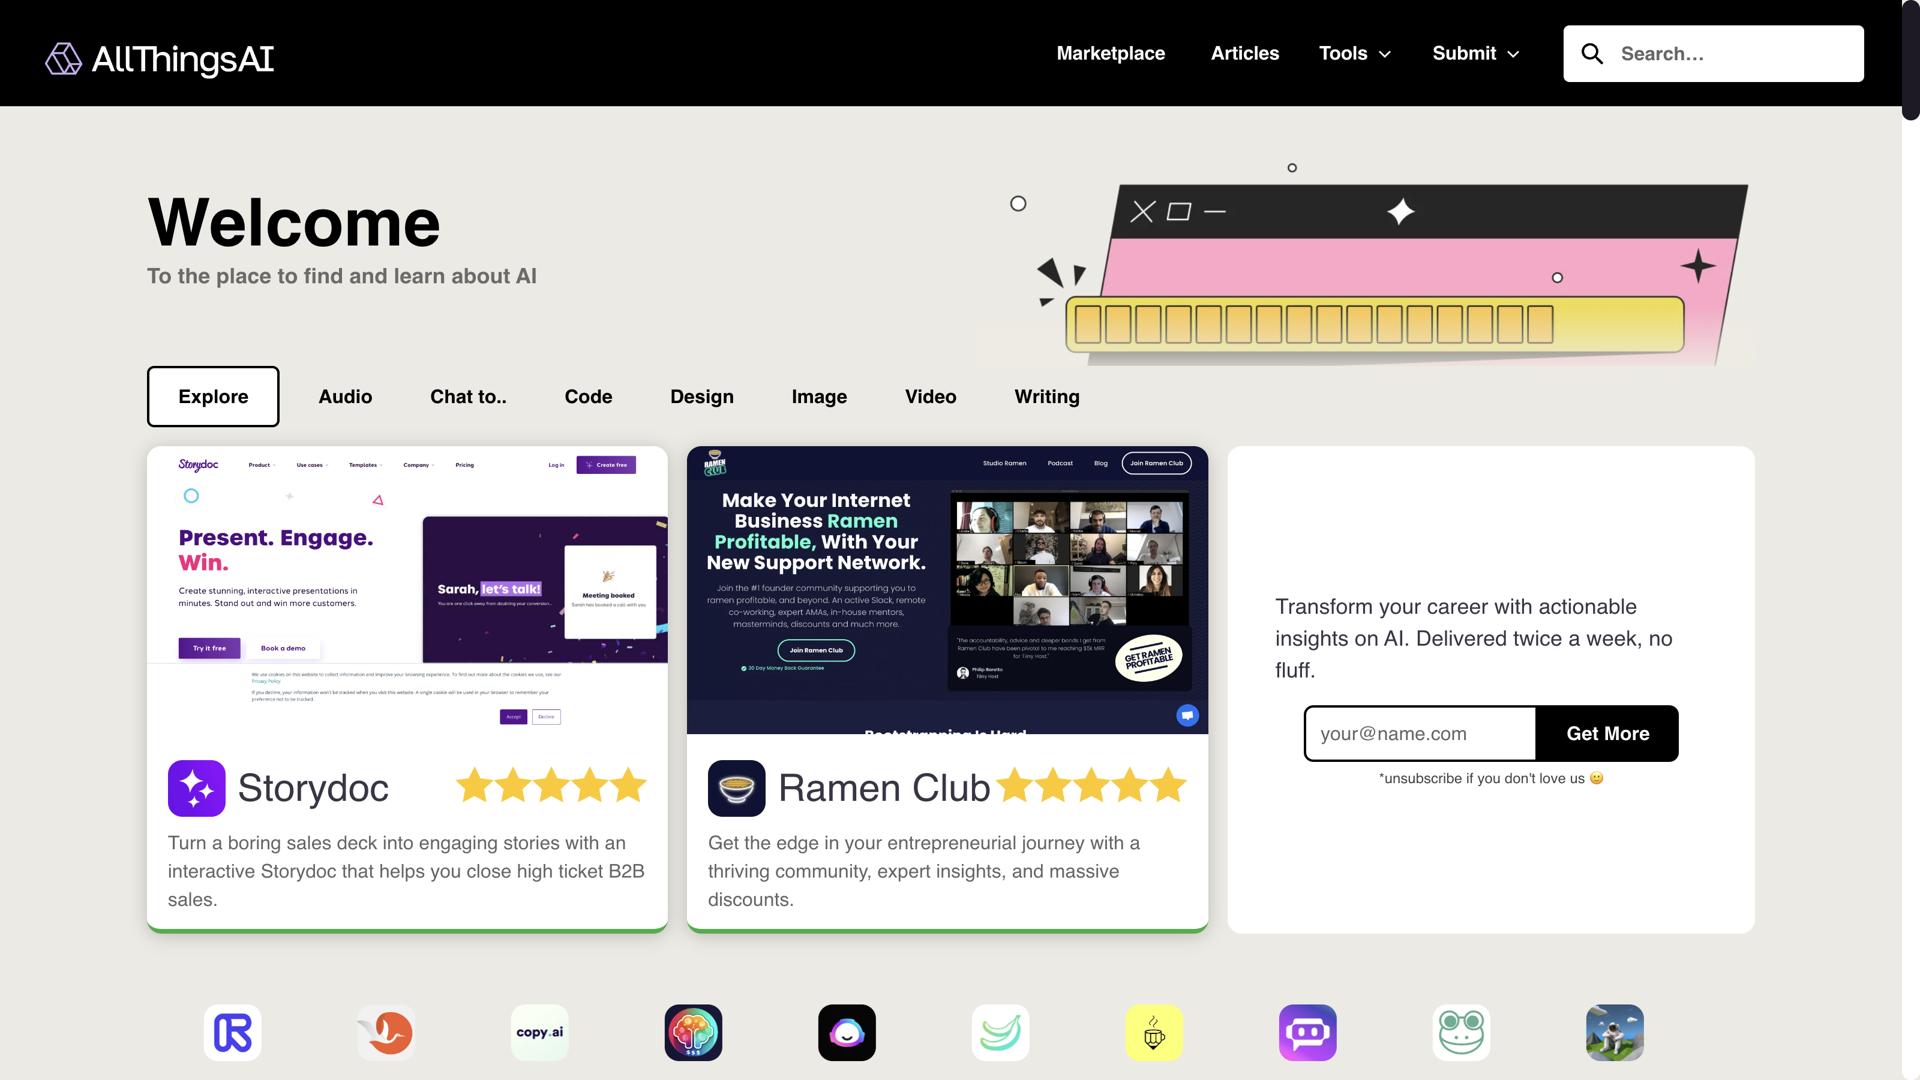Screen dimensions: 1920x1080
Task: Open the Storydoc preview thumbnail
Action: pyautogui.click(x=407, y=590)
